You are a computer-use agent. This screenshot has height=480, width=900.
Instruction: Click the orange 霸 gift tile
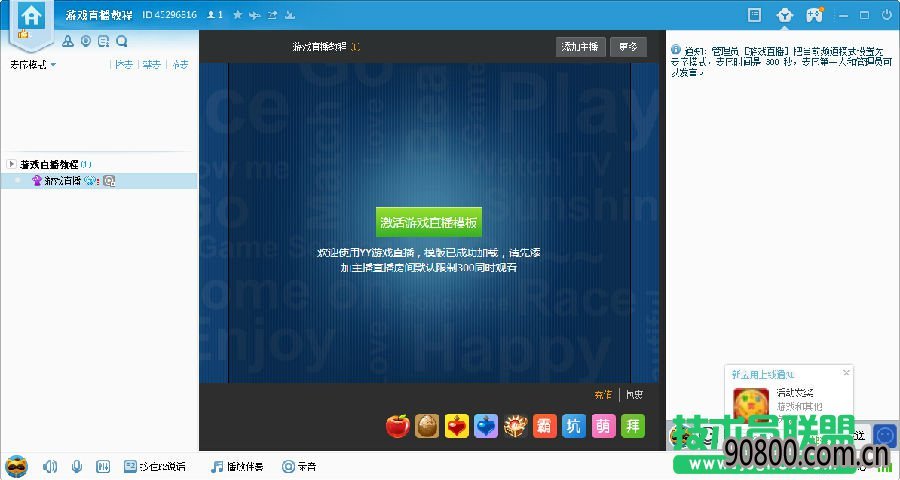(545, 426)
